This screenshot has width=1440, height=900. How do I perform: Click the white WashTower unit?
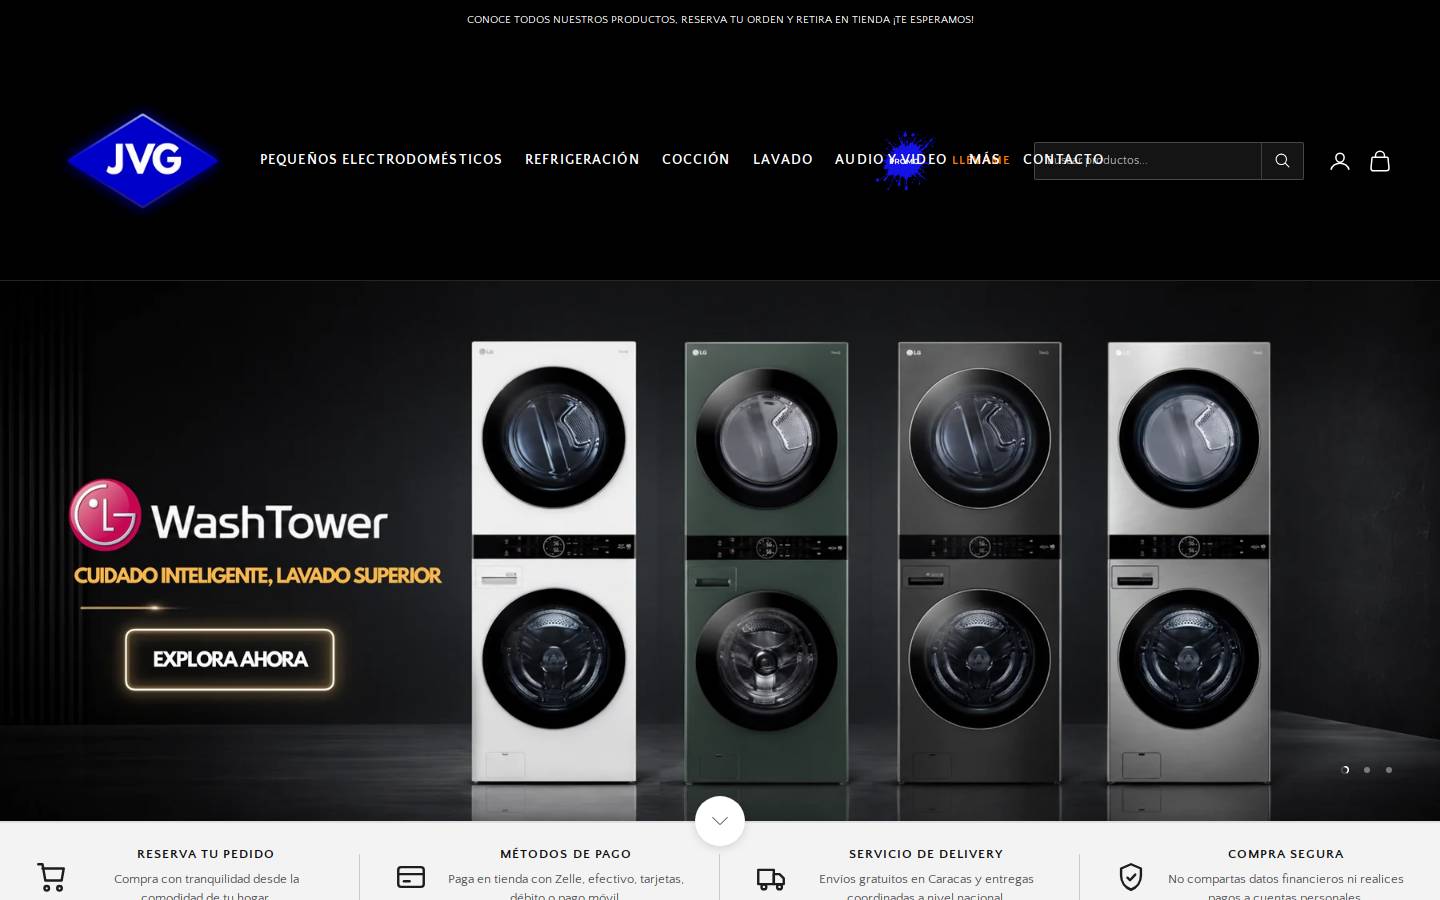point(554,562)
